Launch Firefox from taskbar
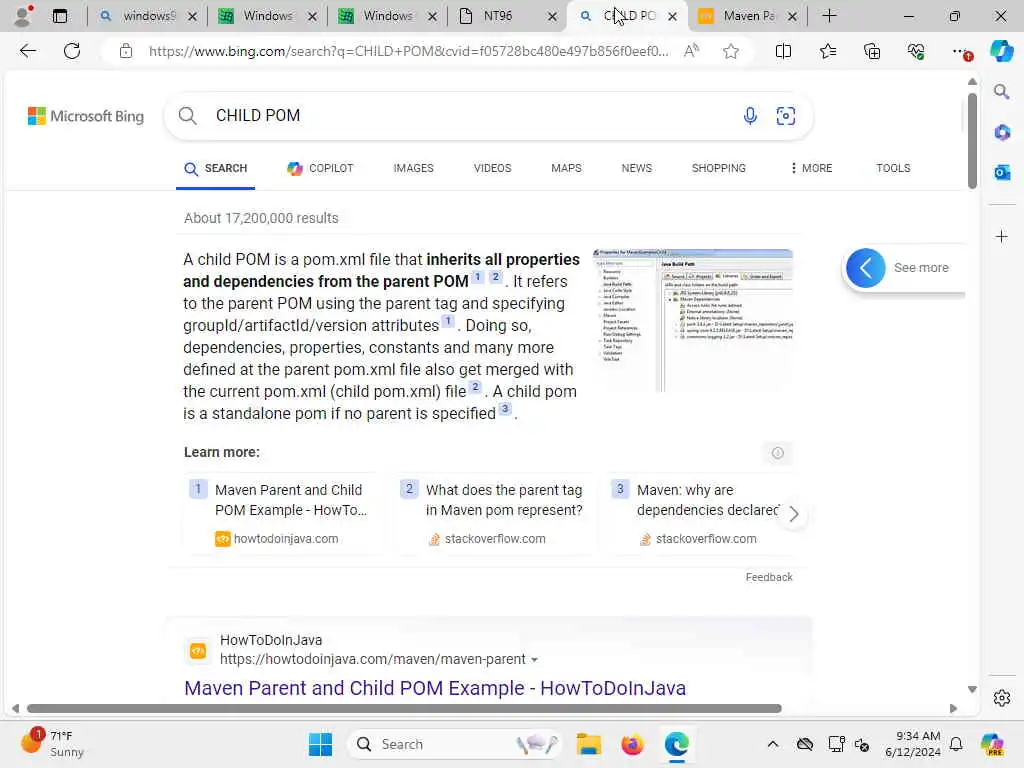The height and width of the screenshot is (768, 1024). point(632,744)
